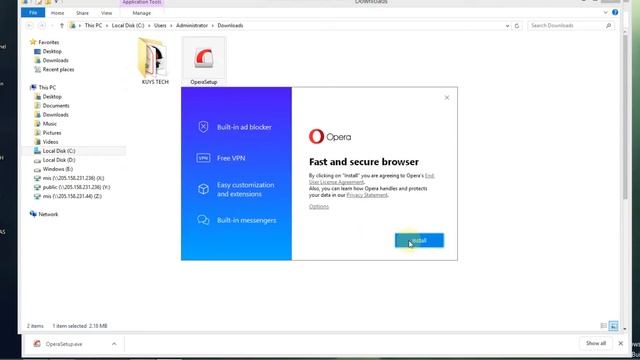Open the Options link in Opera installer

[x=319, y=207]
